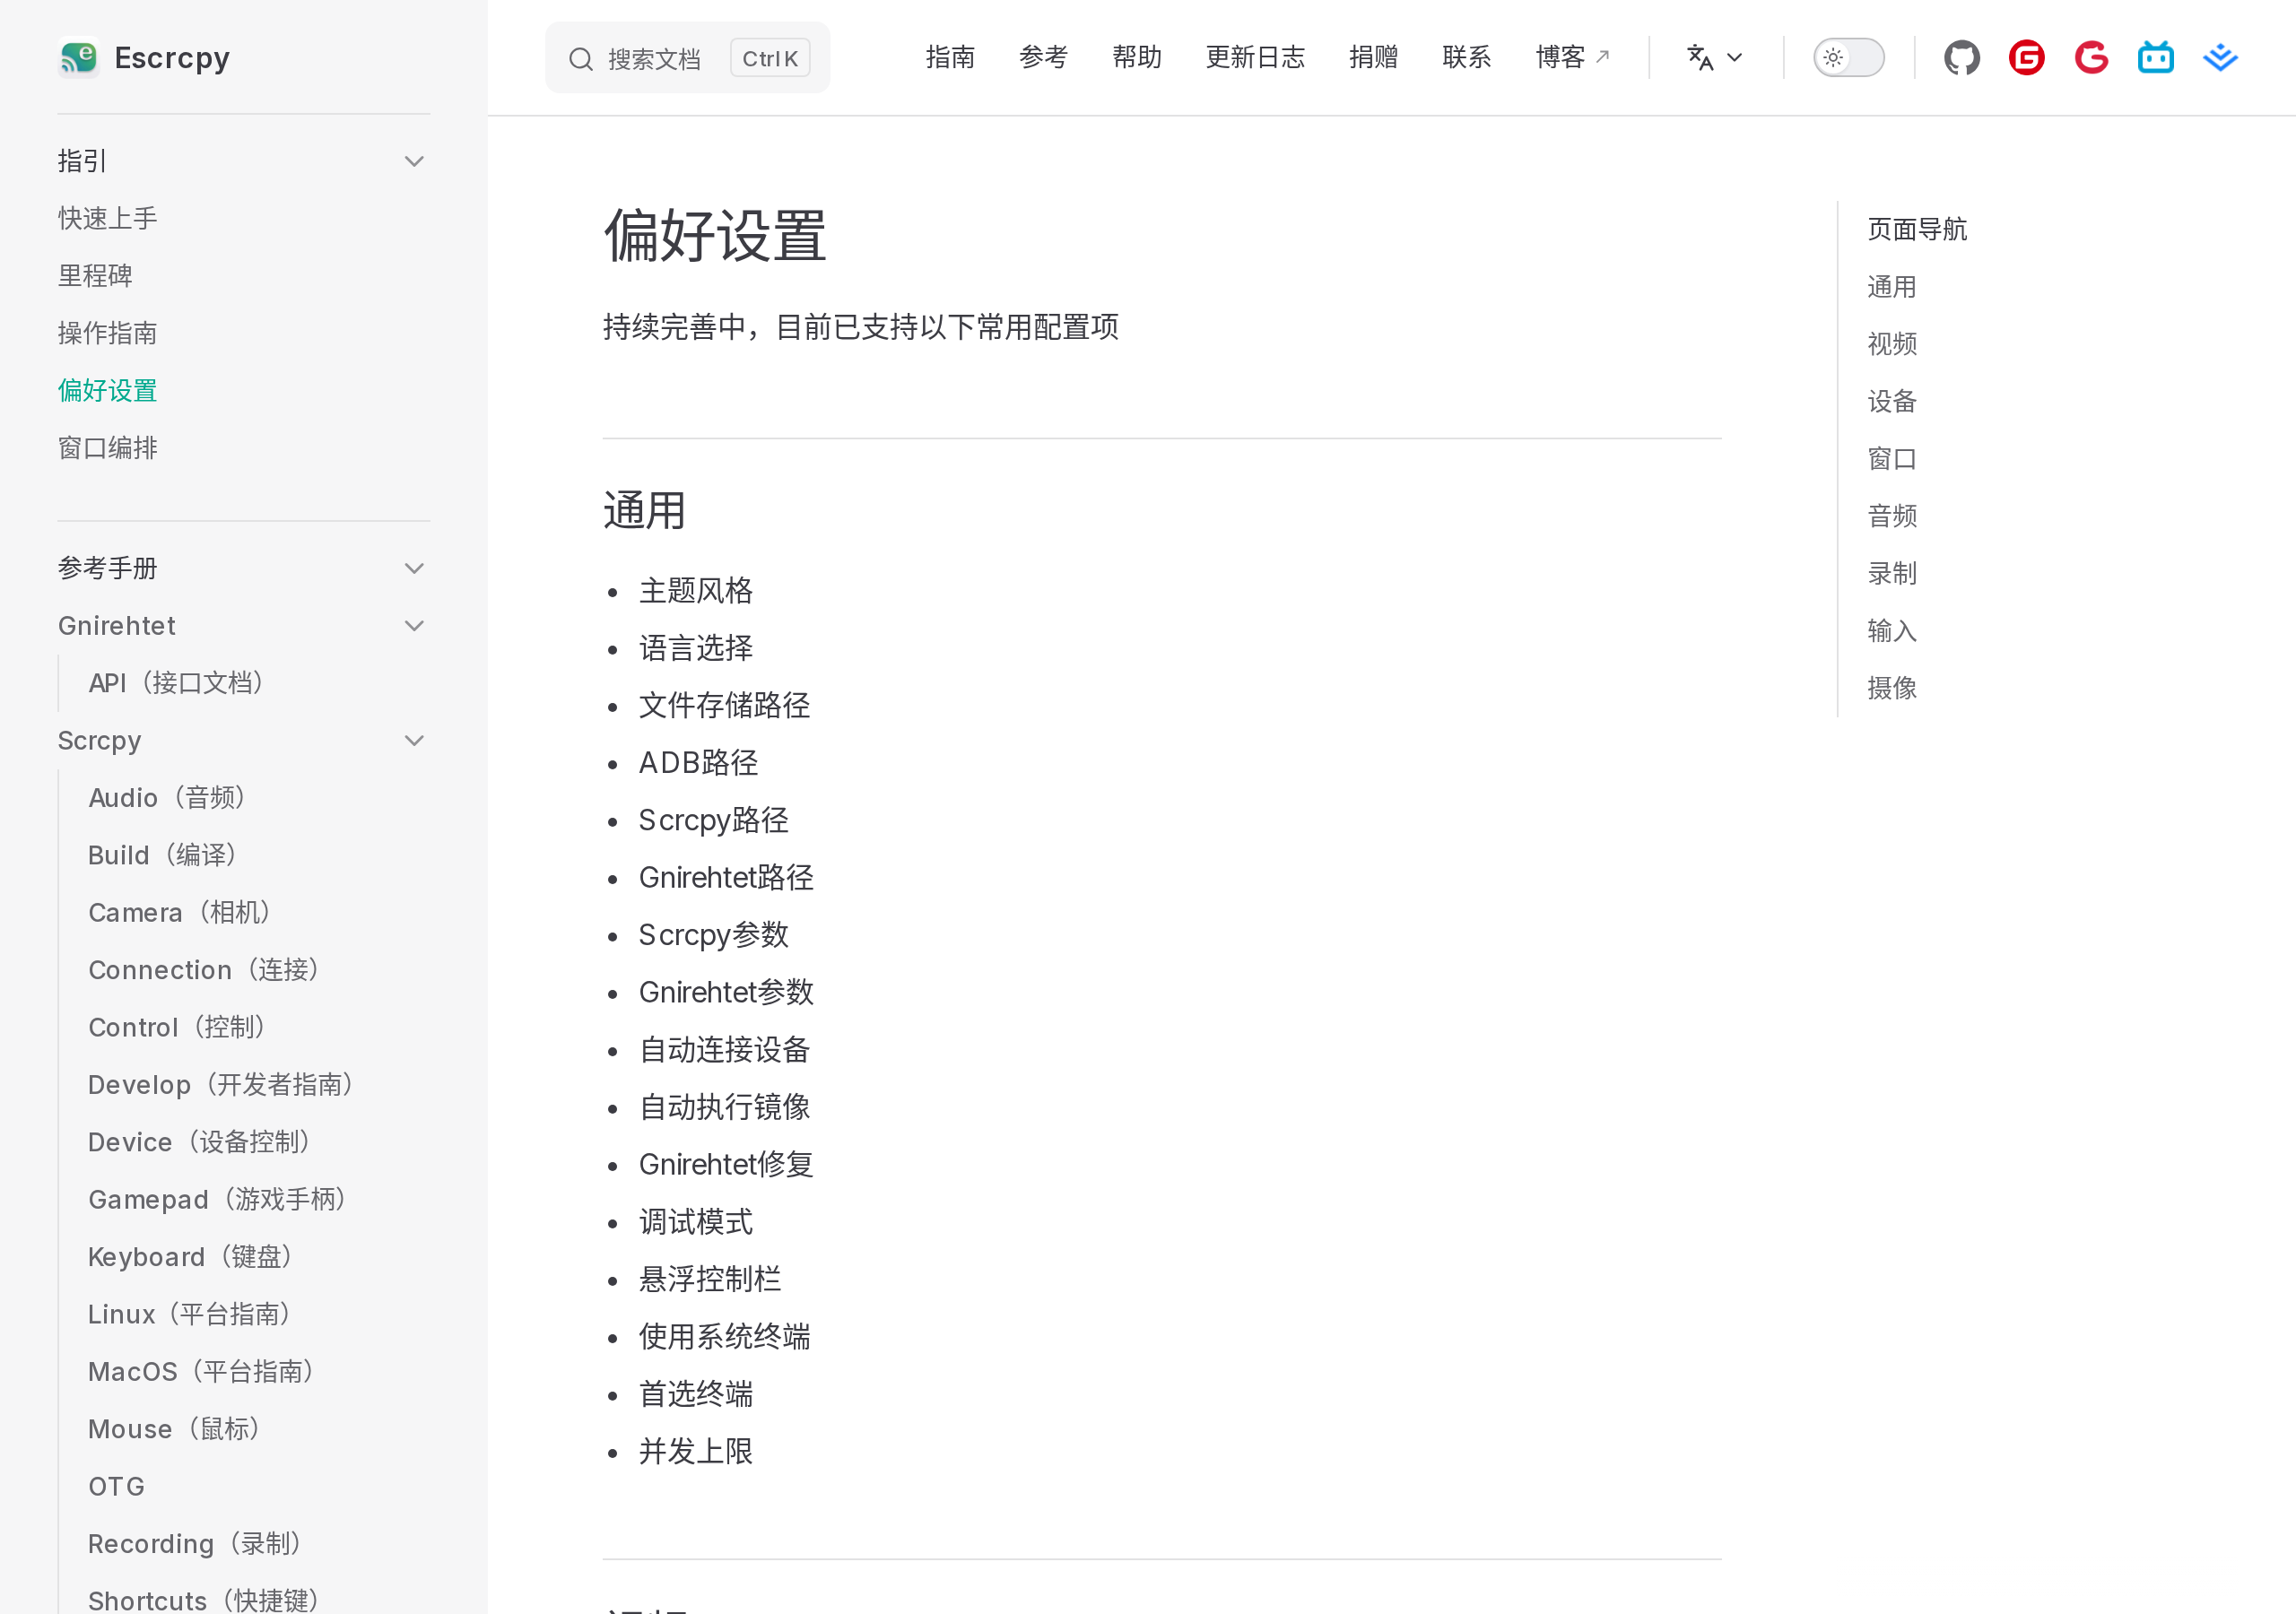Click the Escrcpy site title text
Viewport: 2296px width, 1614px height.
coord(172,58)
